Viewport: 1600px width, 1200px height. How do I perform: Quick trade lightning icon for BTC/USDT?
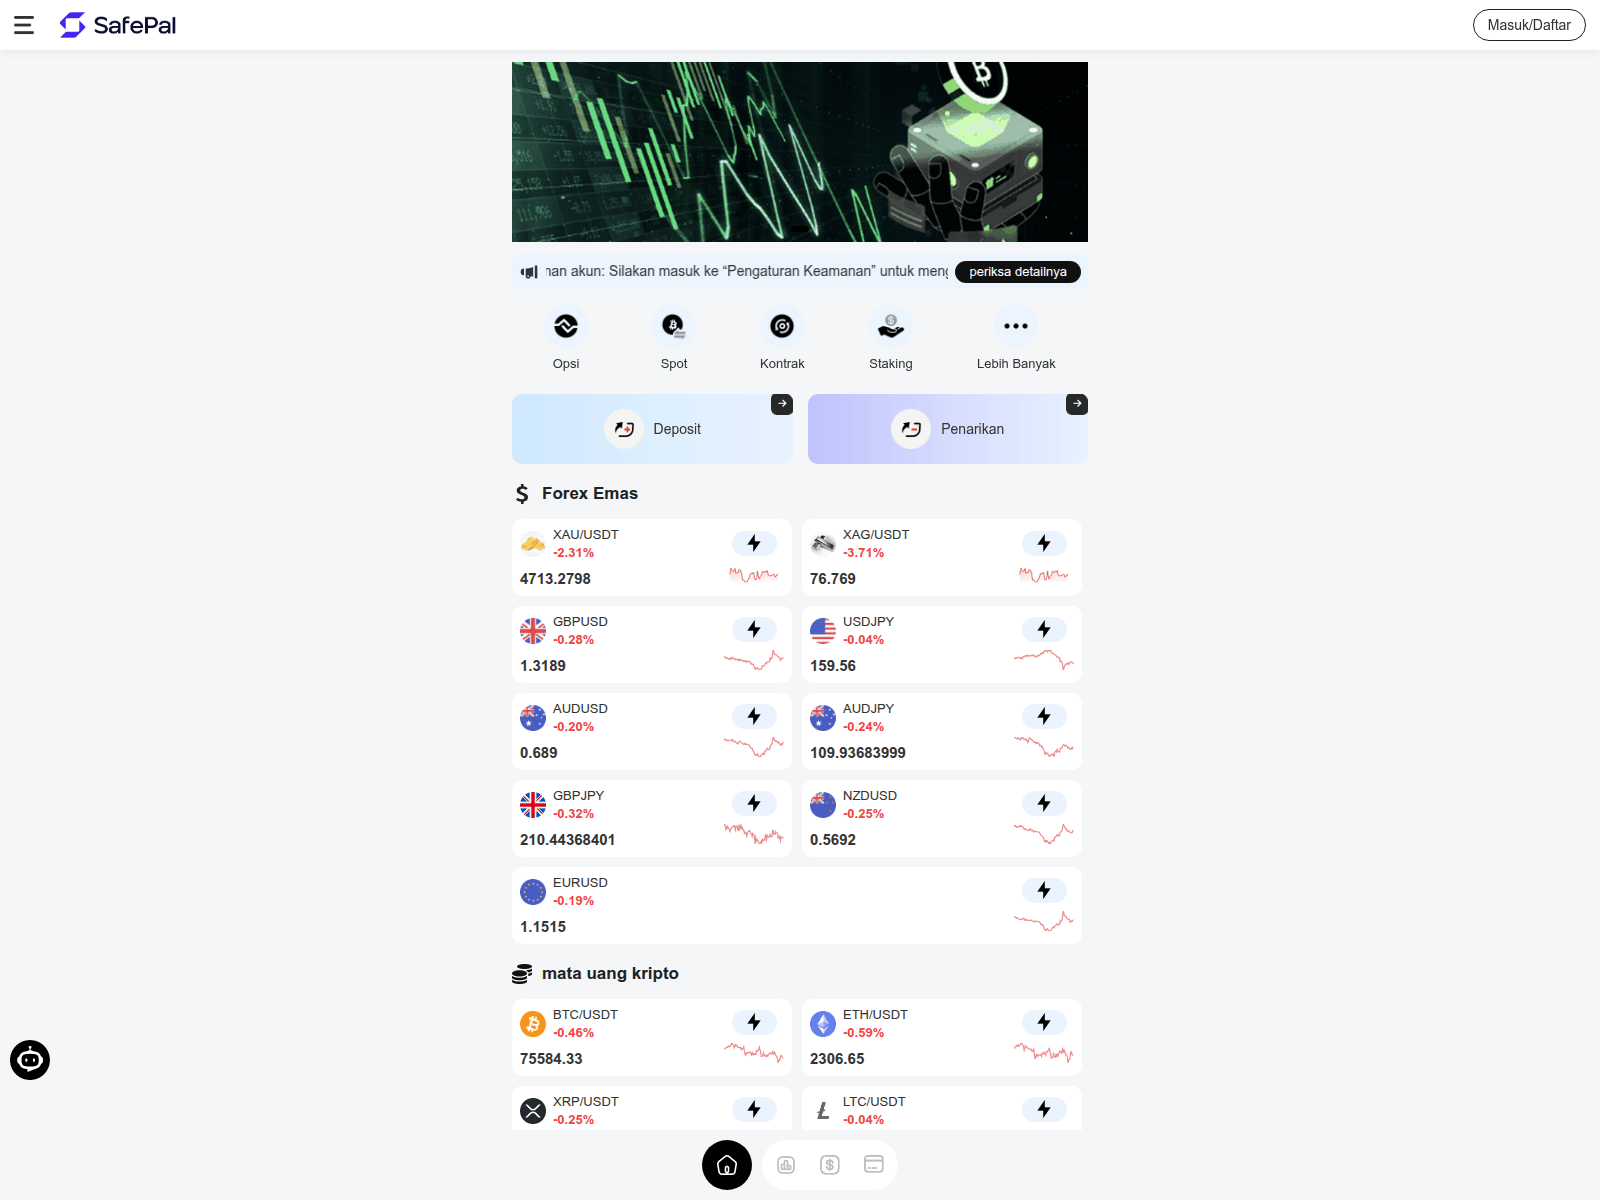point(754,1022)
